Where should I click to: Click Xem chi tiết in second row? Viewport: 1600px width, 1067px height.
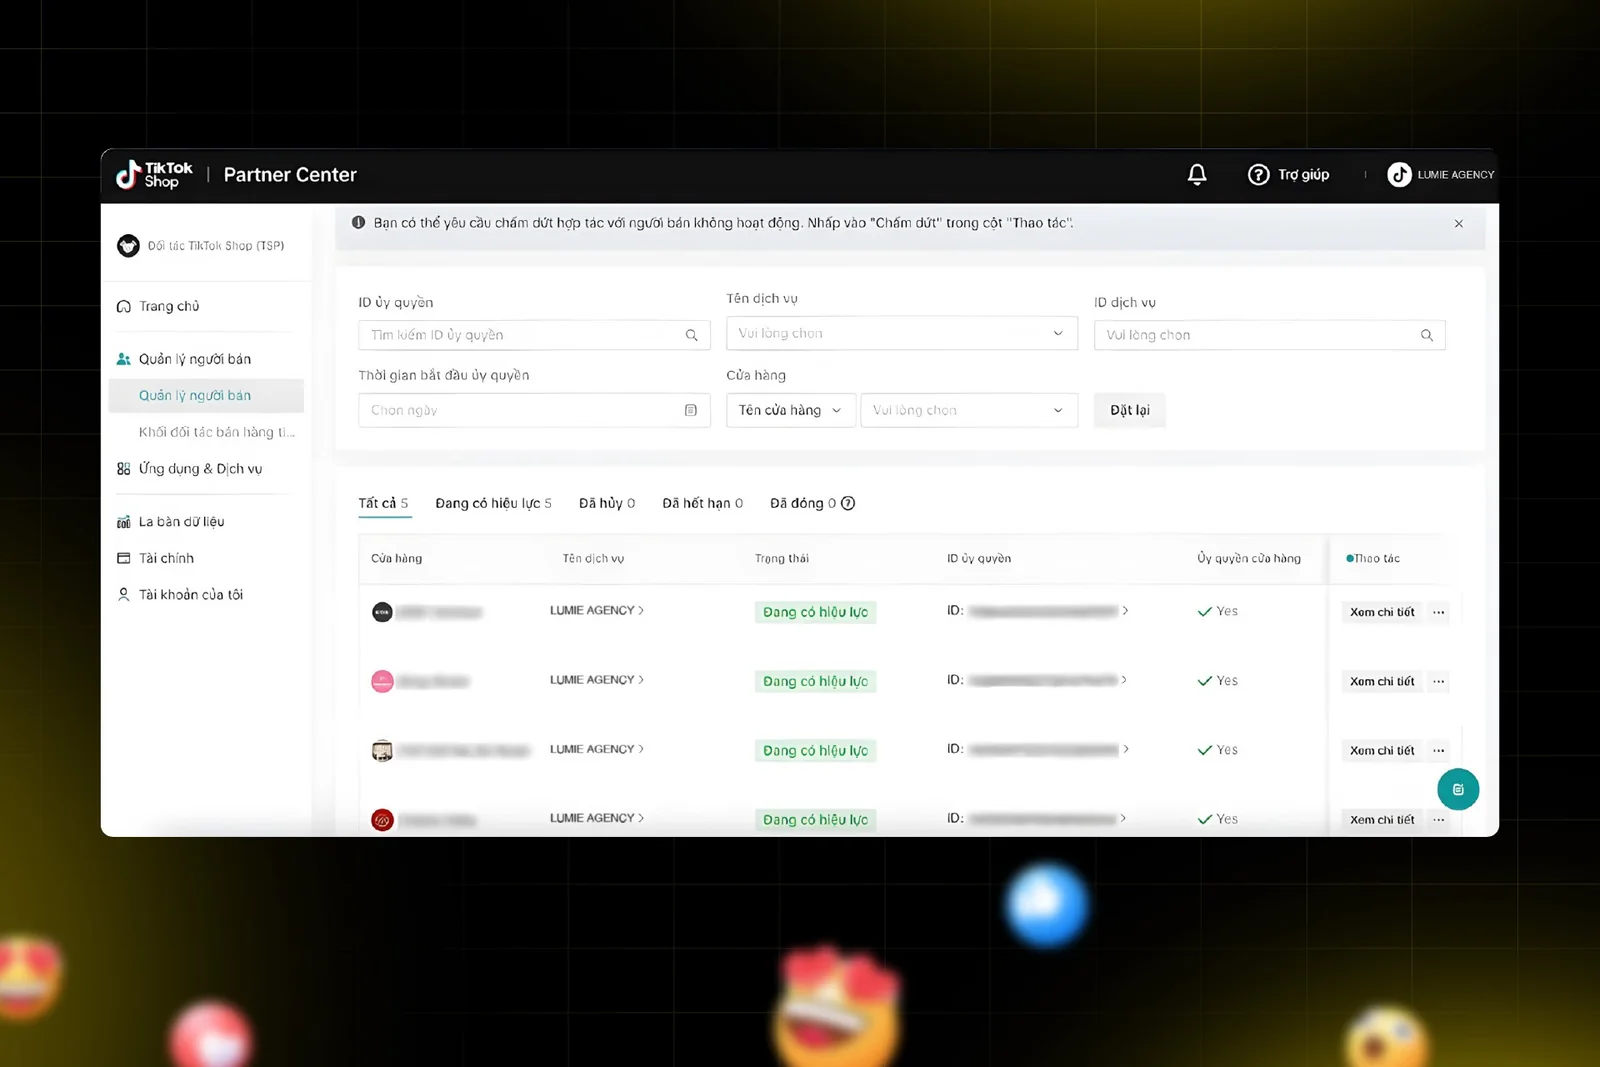click(x=1382, y=681)
